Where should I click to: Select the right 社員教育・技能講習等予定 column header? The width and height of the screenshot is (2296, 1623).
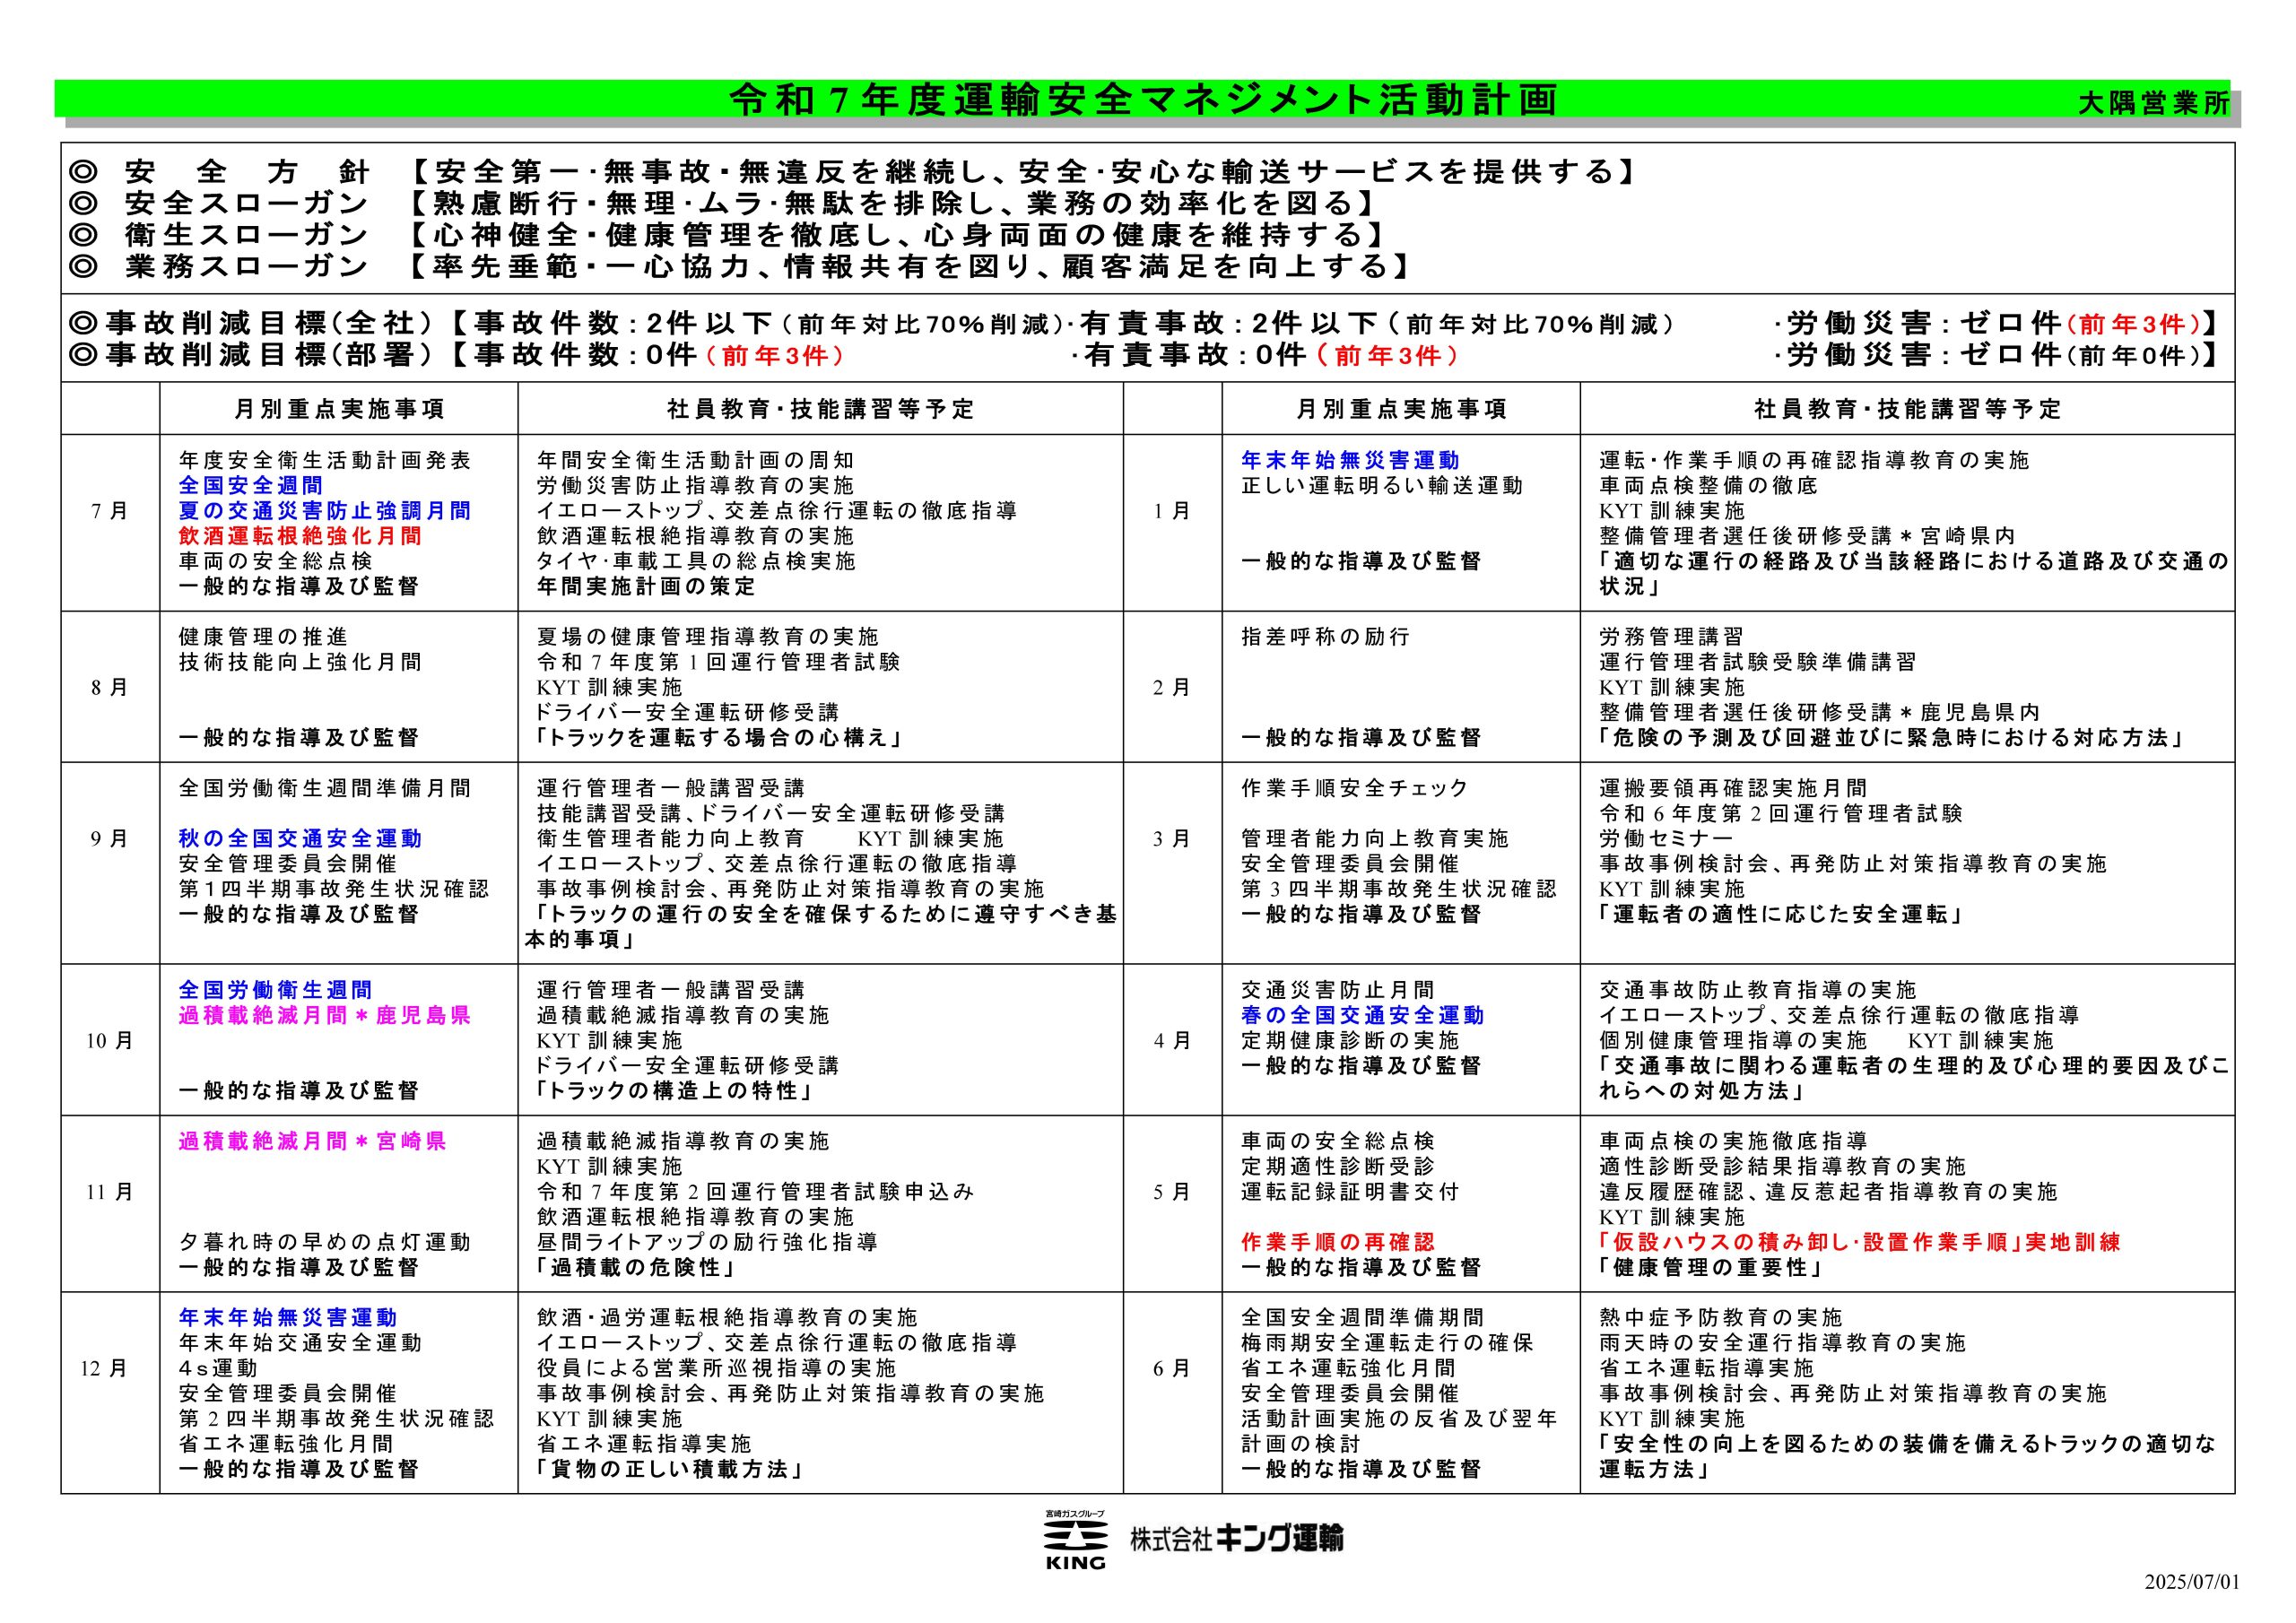pyautogui.click(x=1907, y=409)
